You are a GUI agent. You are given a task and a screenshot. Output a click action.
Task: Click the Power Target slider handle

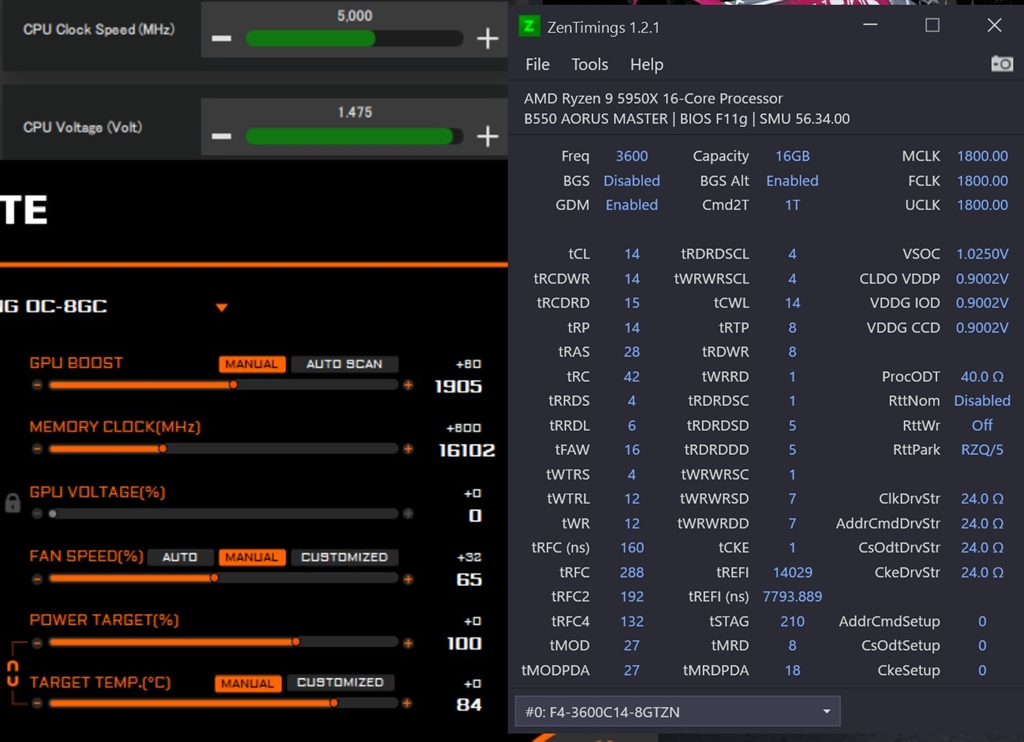(296, 643)
